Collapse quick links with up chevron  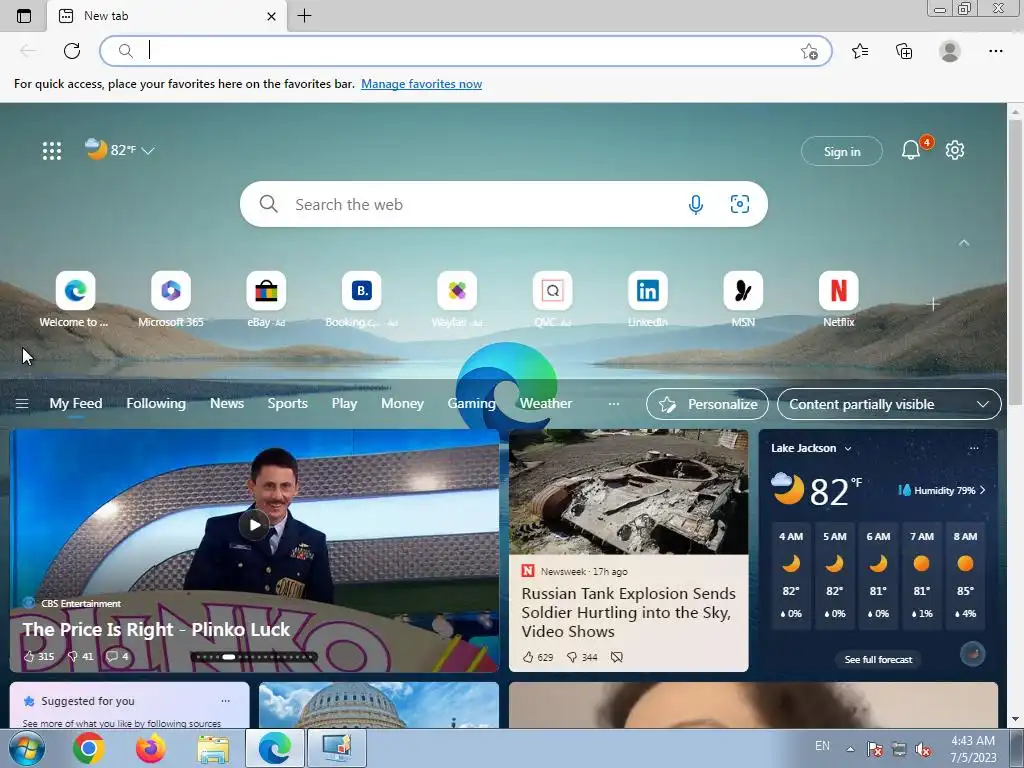tap(964, 243)
